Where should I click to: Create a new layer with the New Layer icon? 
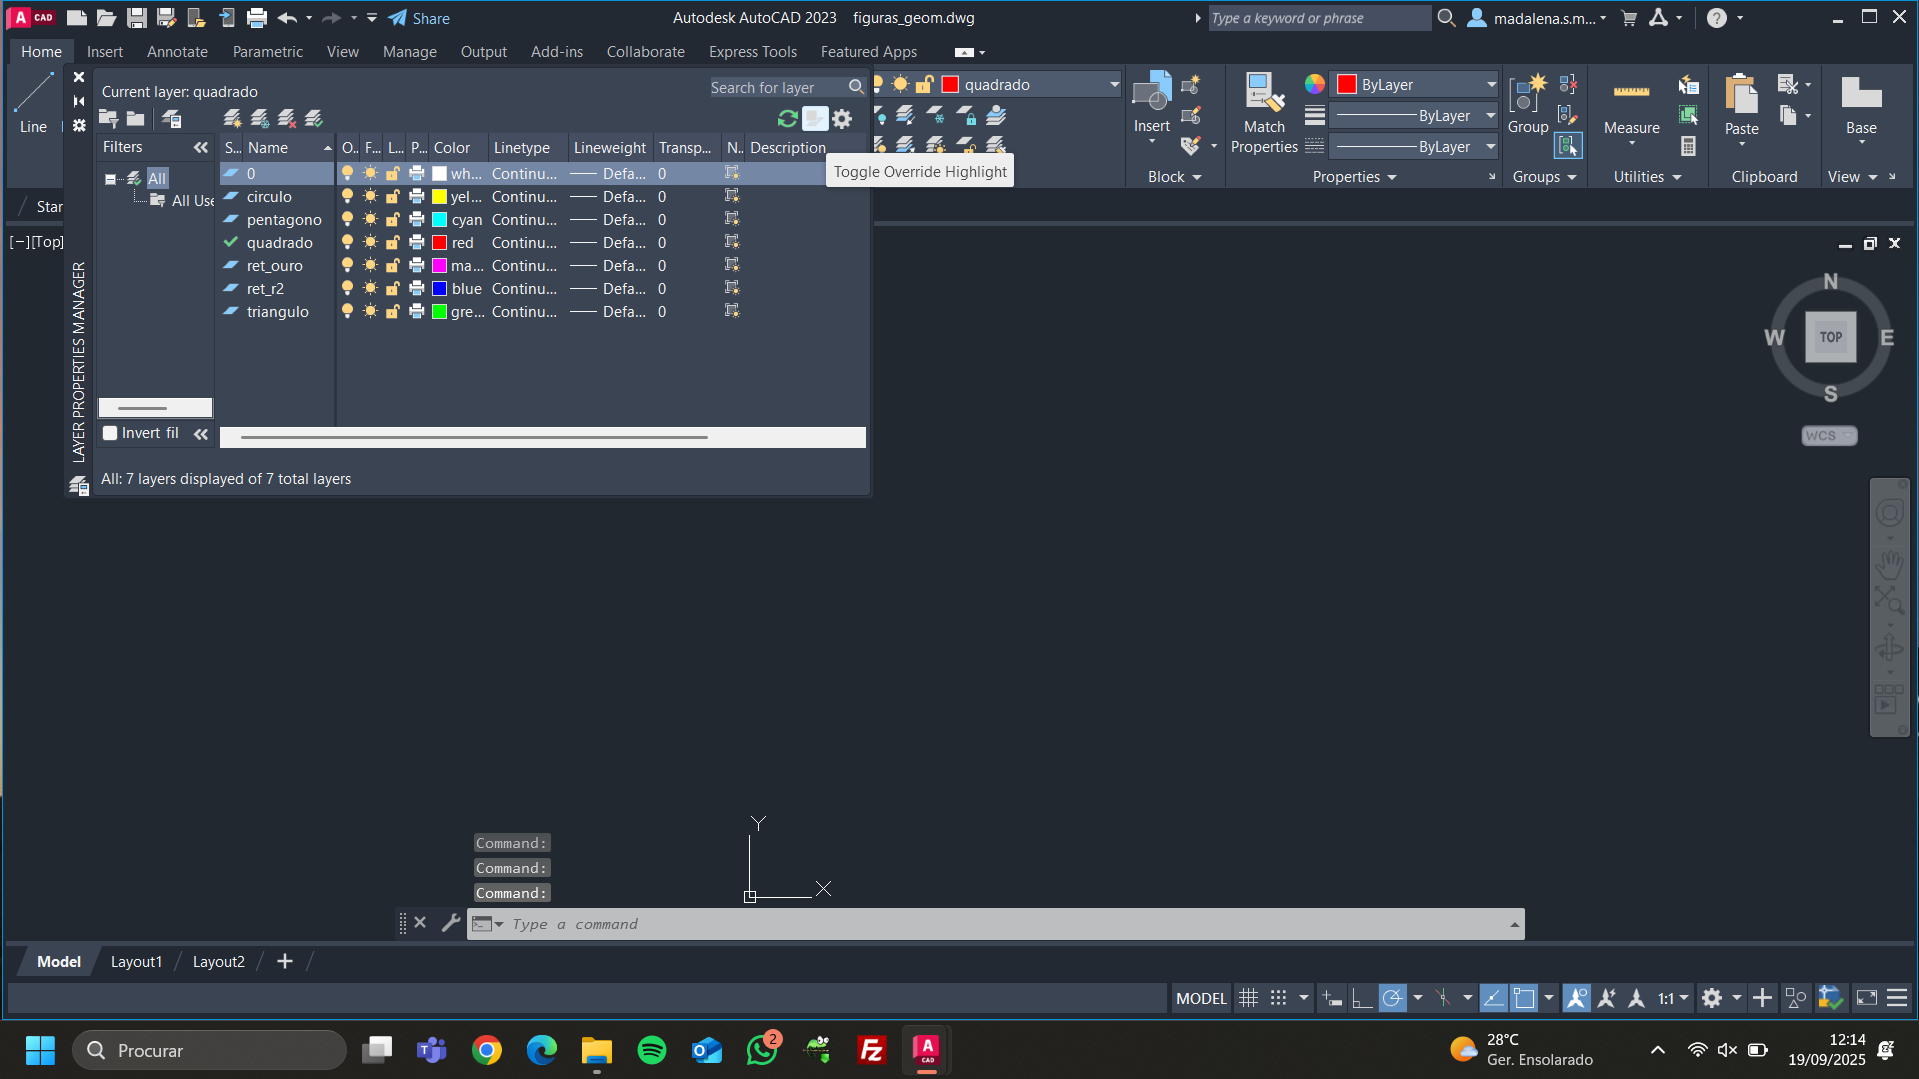click(233, 119)
